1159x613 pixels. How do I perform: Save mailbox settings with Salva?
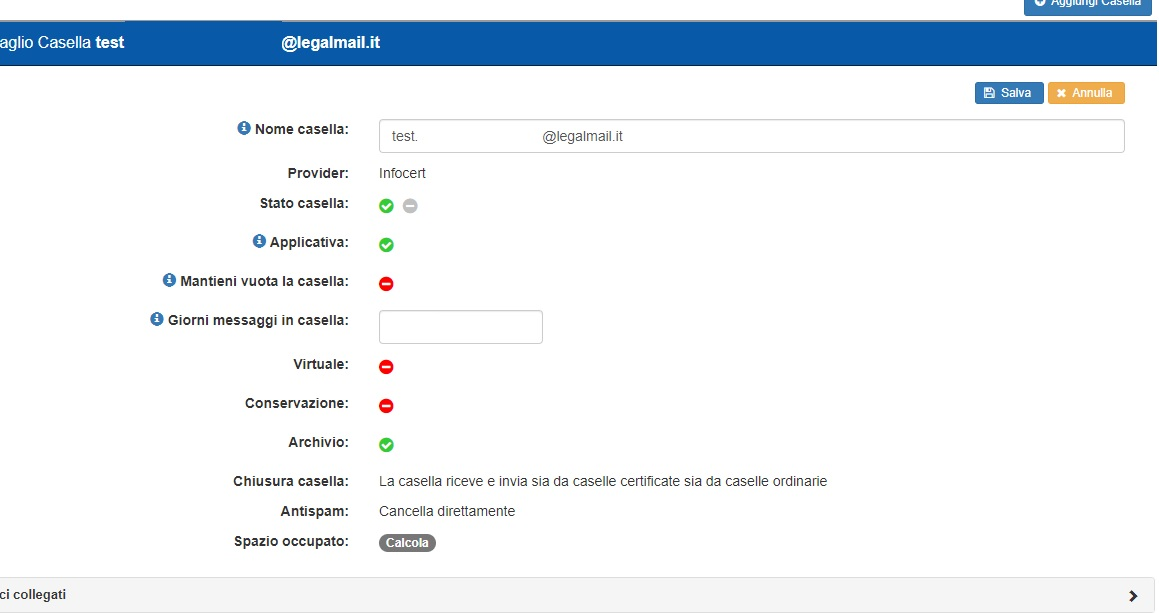pyautogui.click(x=1009, y=93)
